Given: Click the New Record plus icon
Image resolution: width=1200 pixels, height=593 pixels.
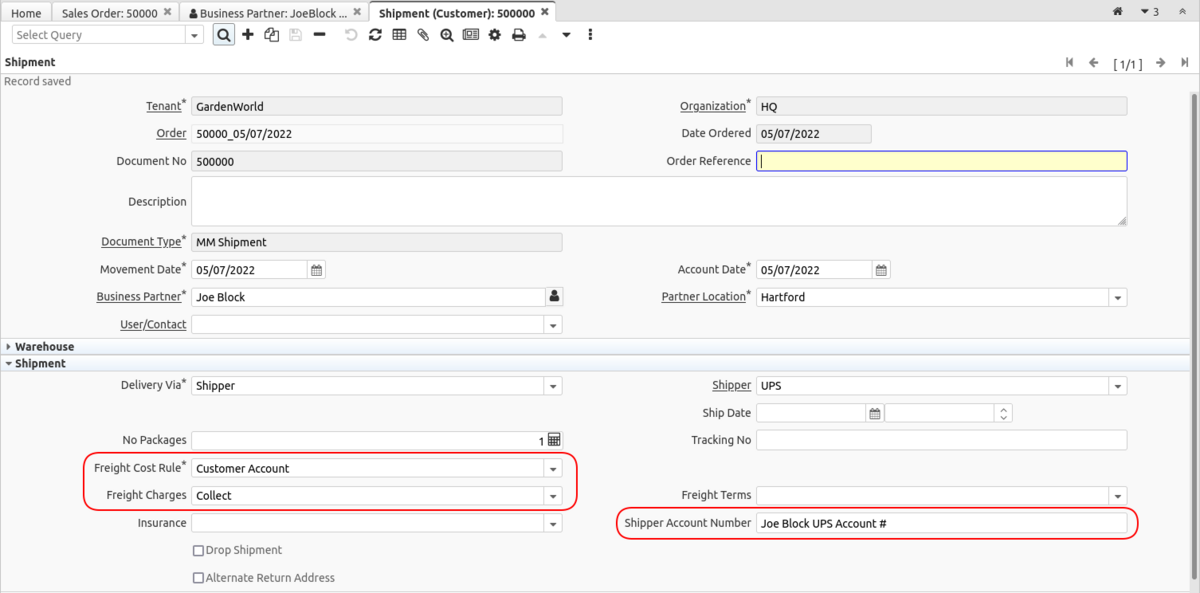Looking at the screenshot, I should (x=248, y=35).
